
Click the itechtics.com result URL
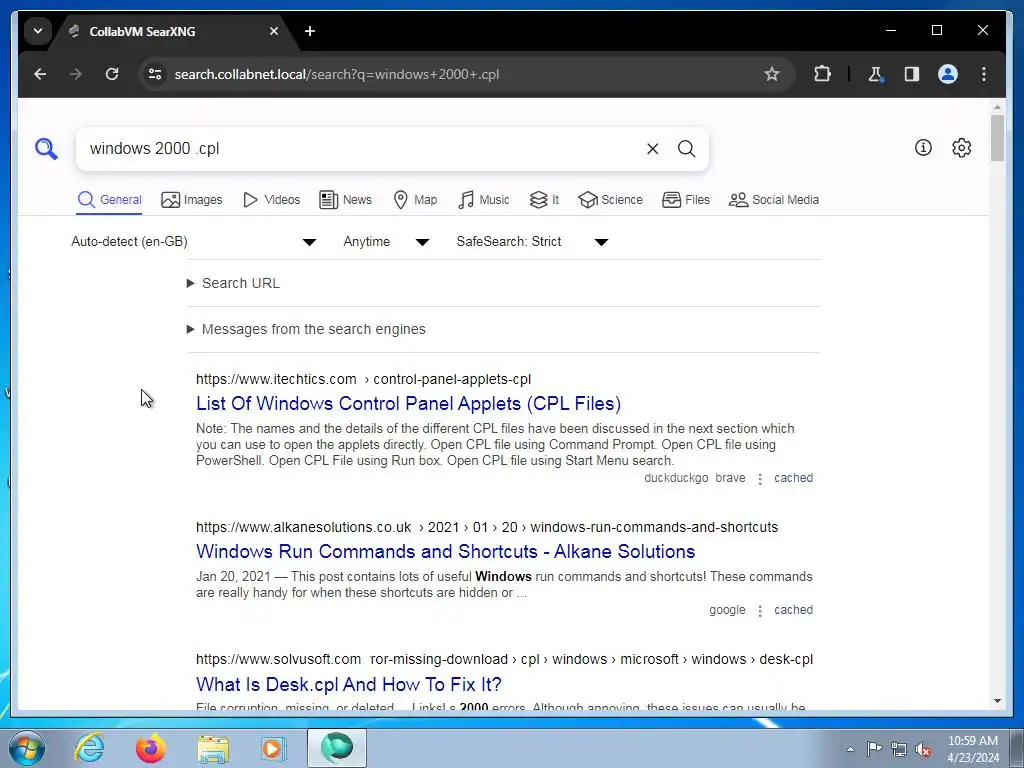363,379
